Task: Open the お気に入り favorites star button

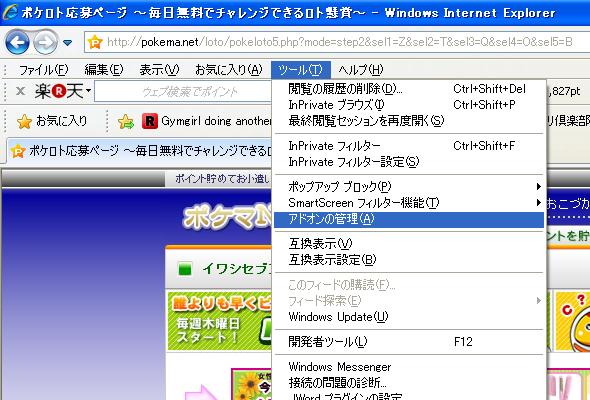Action: point(52,121)
